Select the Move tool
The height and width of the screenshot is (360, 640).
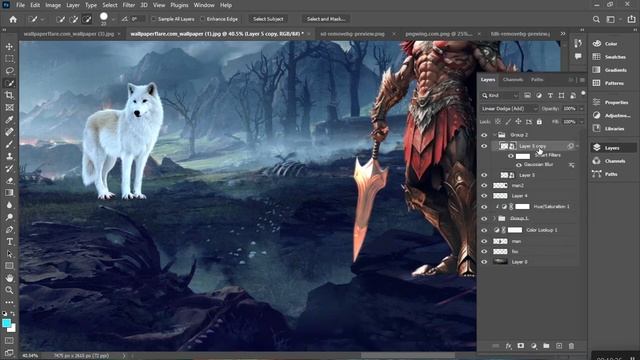pos(9,47)
